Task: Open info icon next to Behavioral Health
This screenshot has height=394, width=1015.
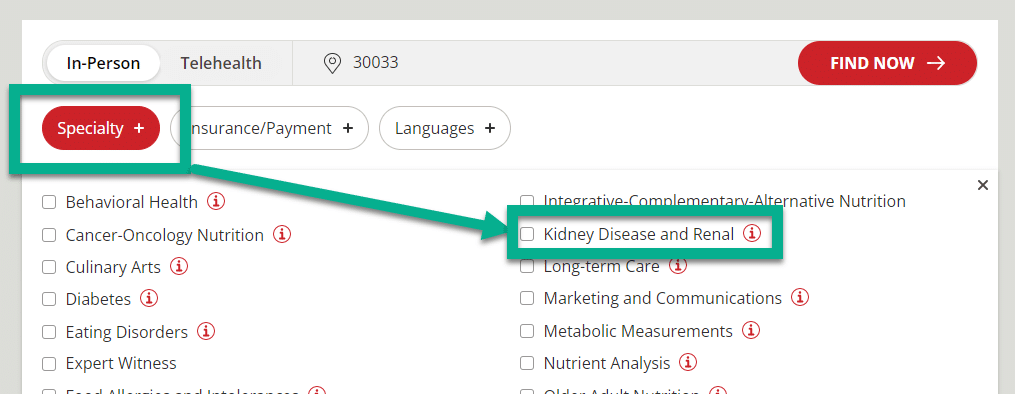Action: pyautogui.click(x=216, y=201)
